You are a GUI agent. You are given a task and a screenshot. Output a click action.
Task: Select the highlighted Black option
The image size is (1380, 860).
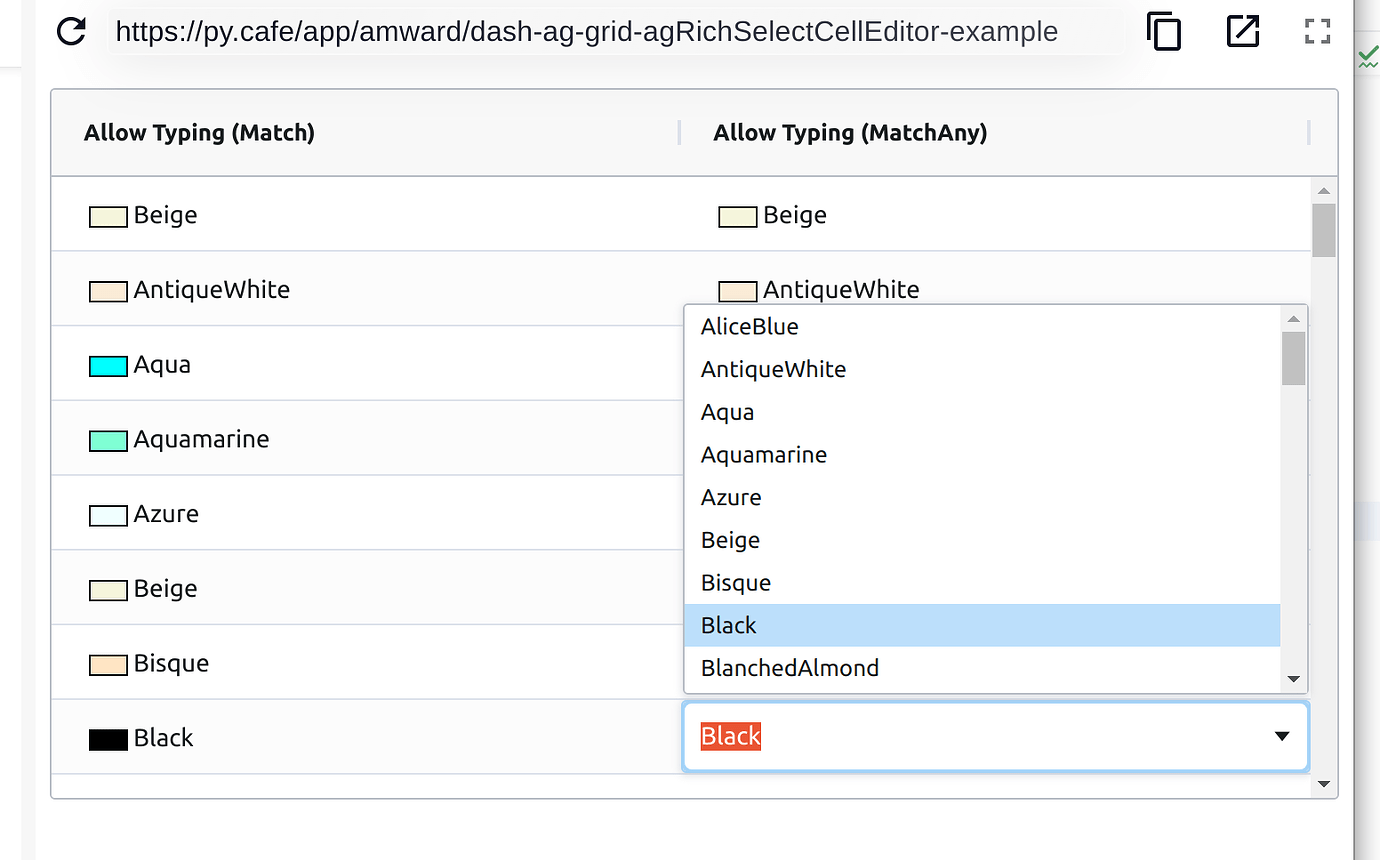point(728,625)
